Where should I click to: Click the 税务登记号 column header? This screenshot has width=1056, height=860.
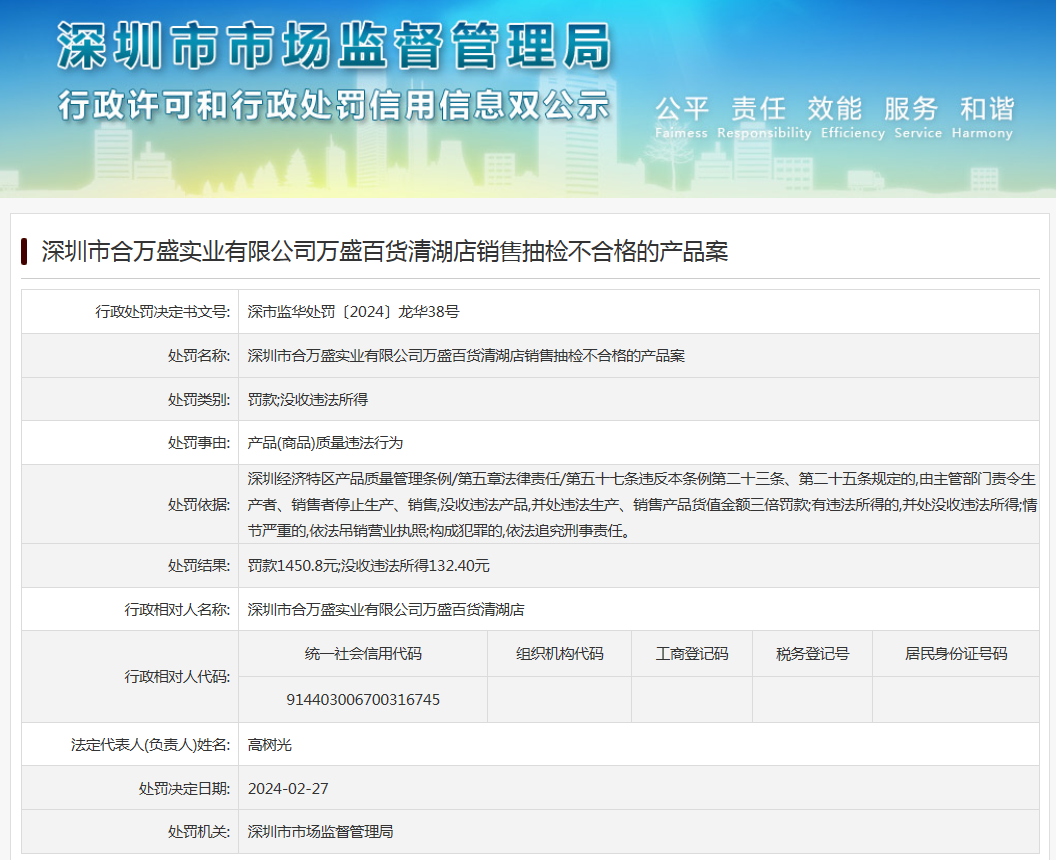pyautogui.click(x=813, y=653)
